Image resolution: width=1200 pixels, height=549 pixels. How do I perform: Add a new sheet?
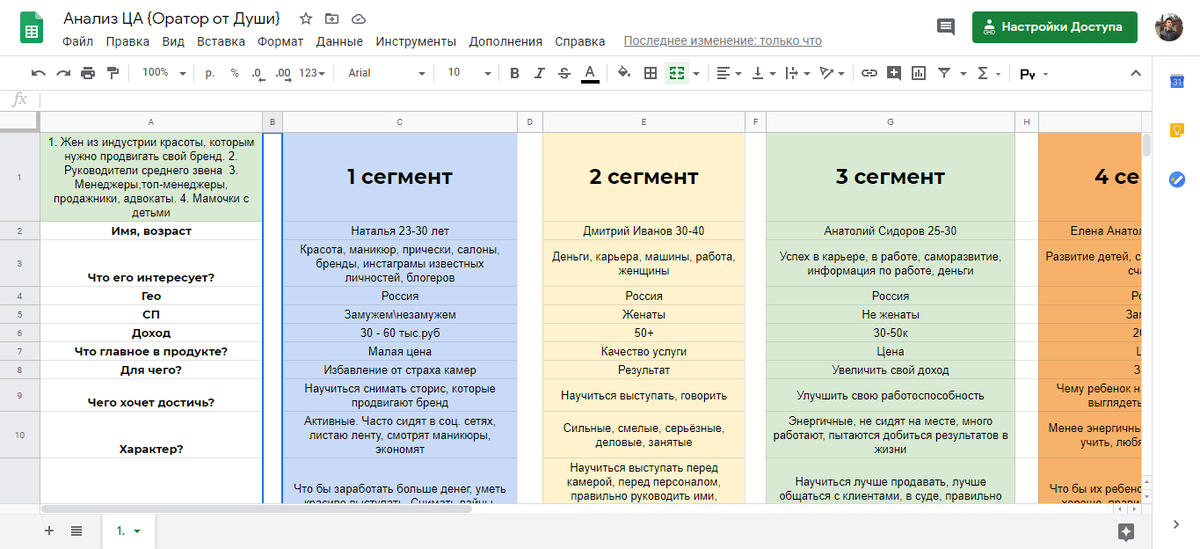pos(49,531)
